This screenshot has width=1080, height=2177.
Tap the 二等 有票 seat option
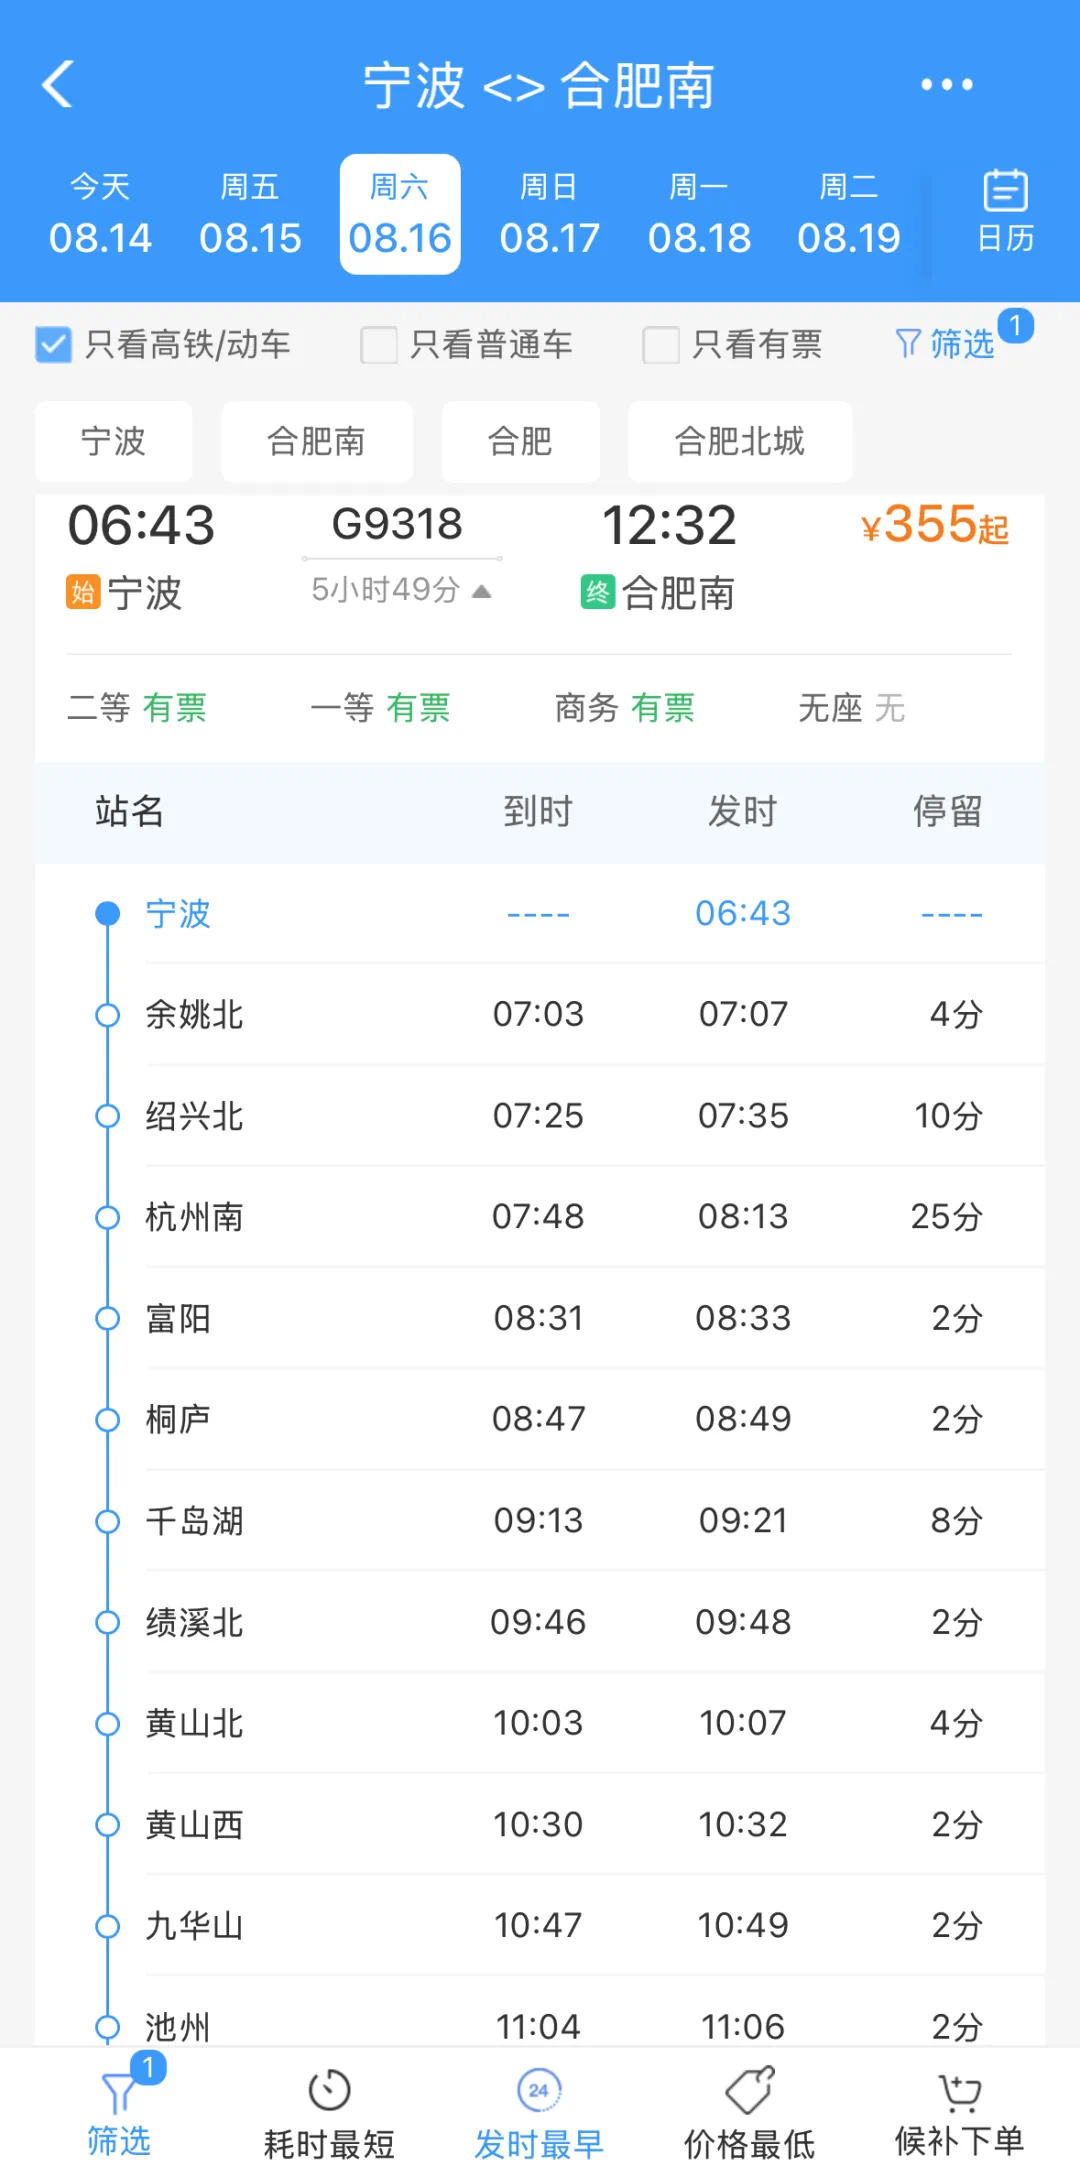[x=137, y=708]
